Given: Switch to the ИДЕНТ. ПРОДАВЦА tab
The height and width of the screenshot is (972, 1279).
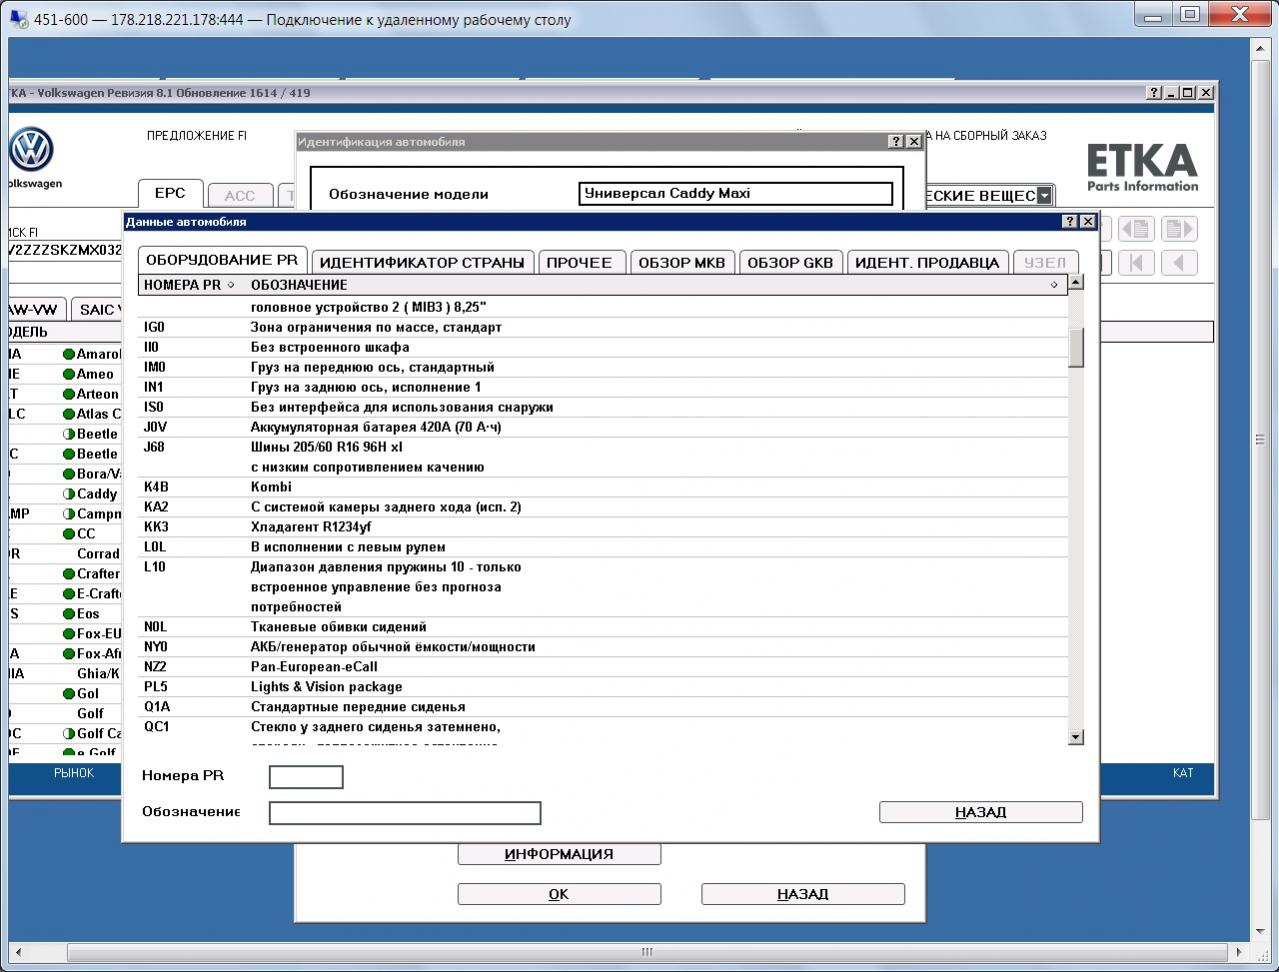Looking at the screenshot, I should click(927, 262).
